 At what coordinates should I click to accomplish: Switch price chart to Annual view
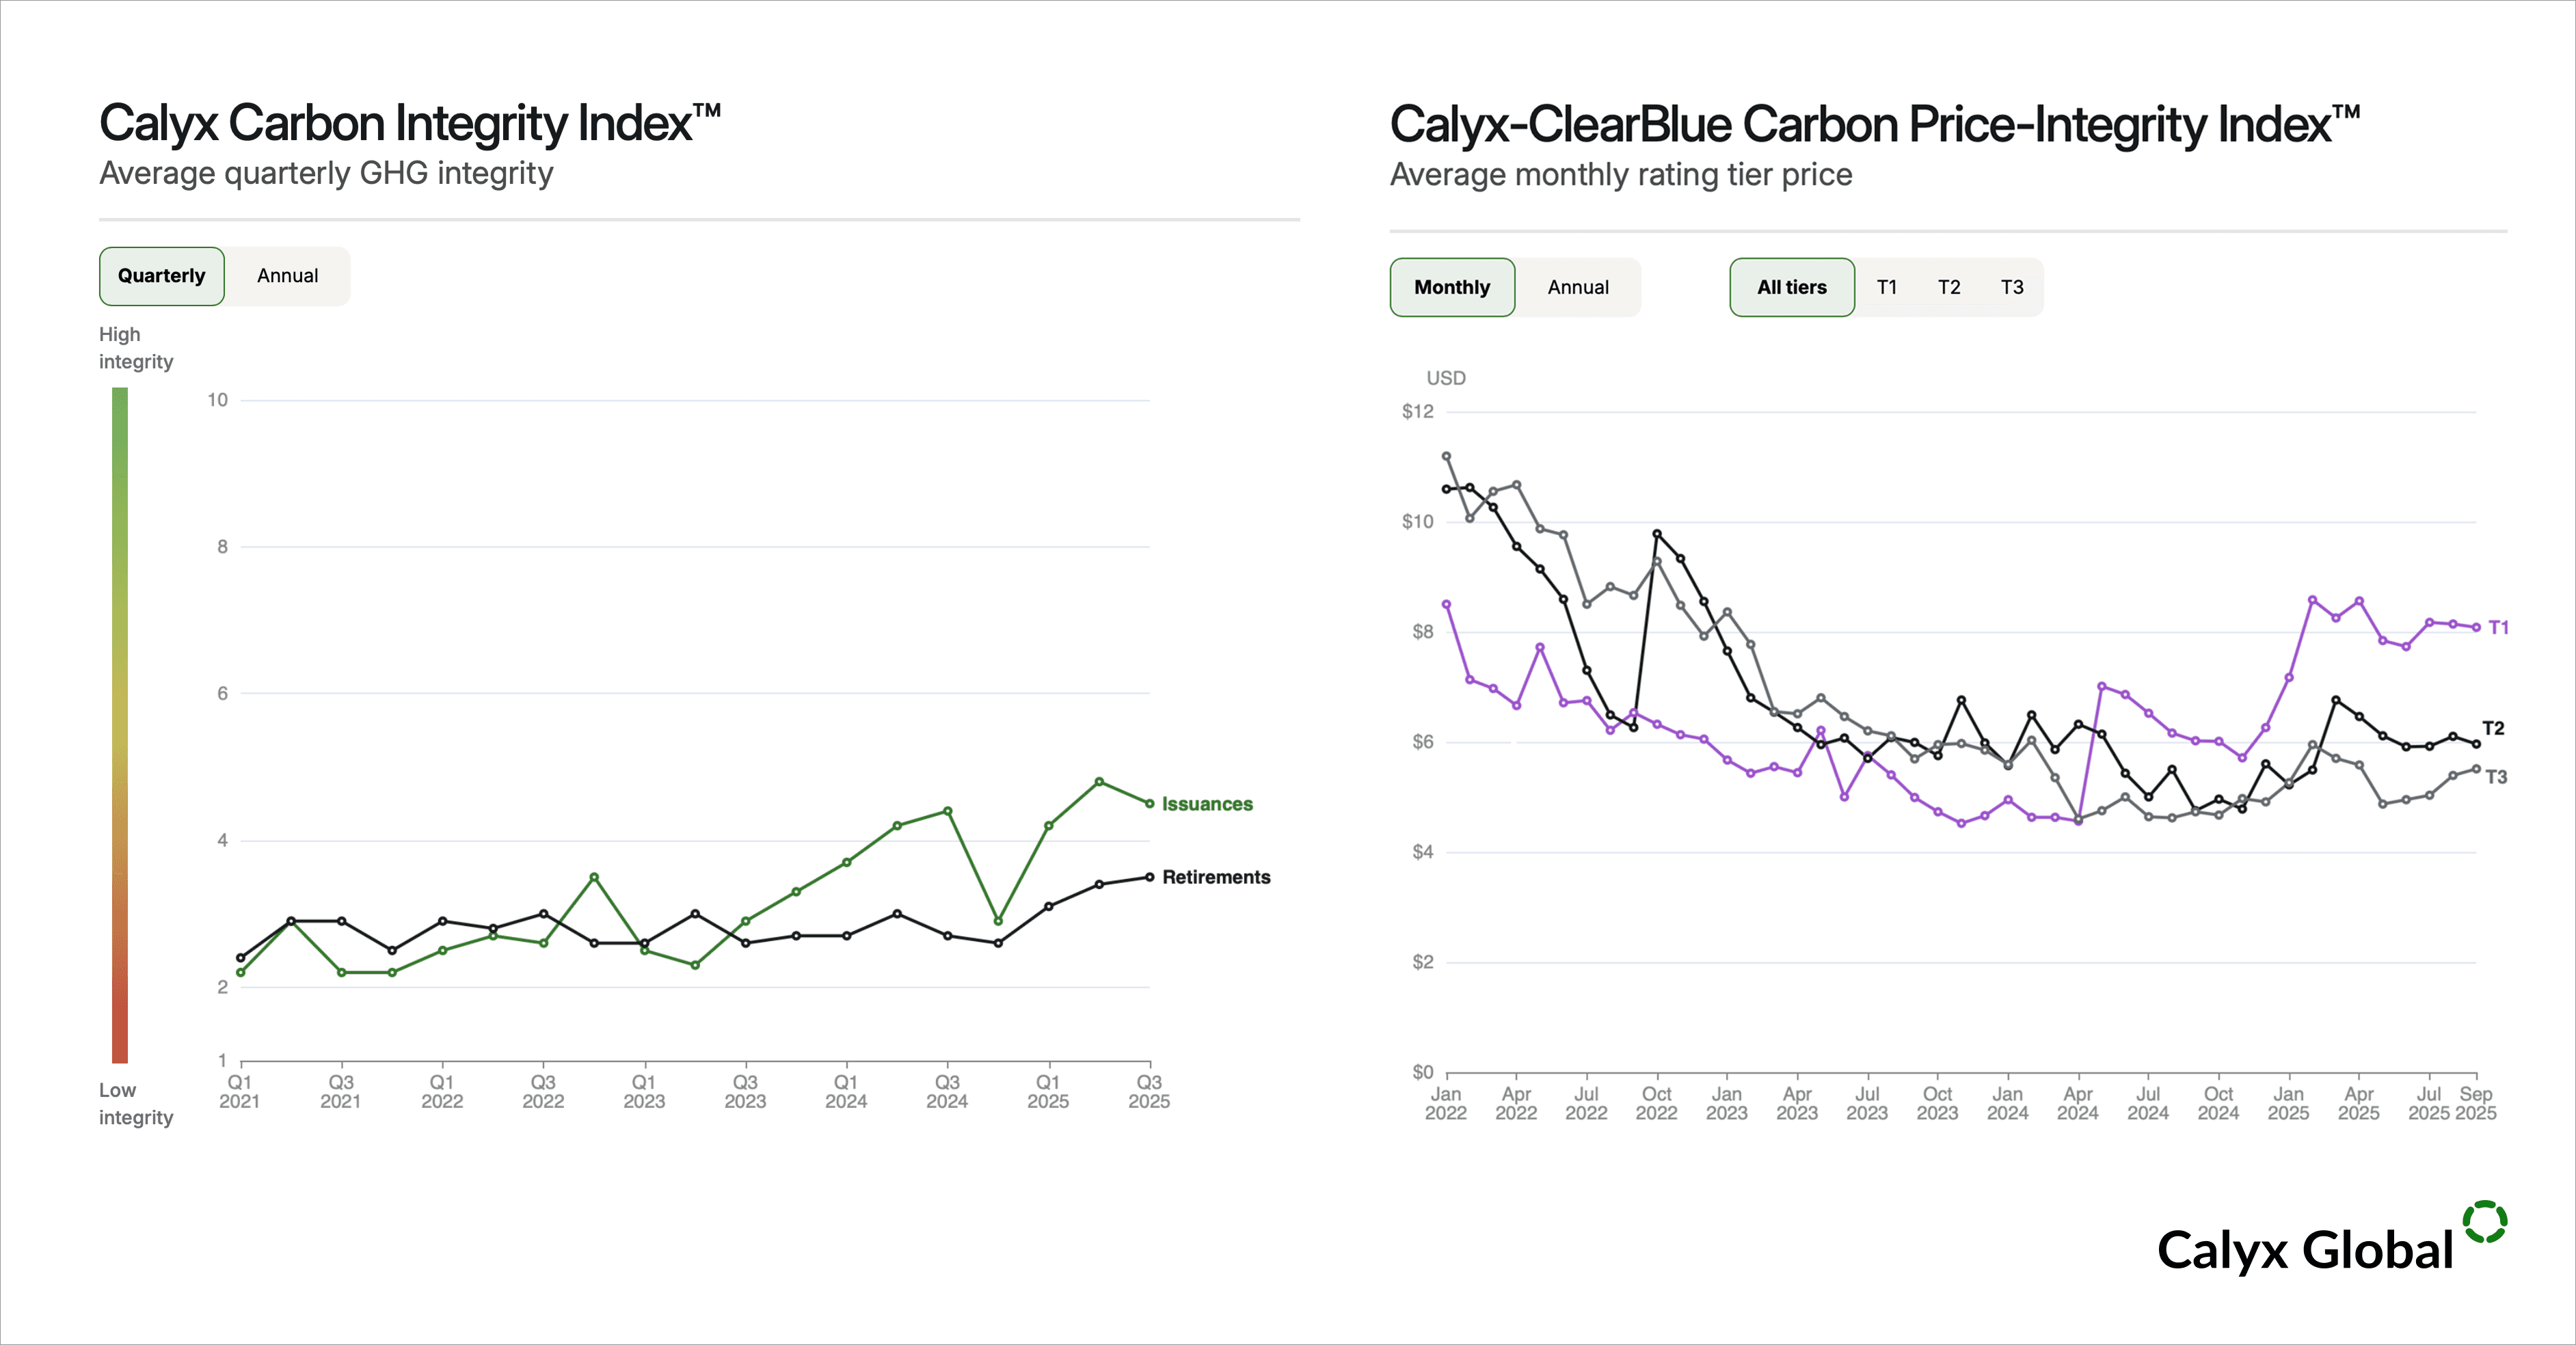point(1578,288)
